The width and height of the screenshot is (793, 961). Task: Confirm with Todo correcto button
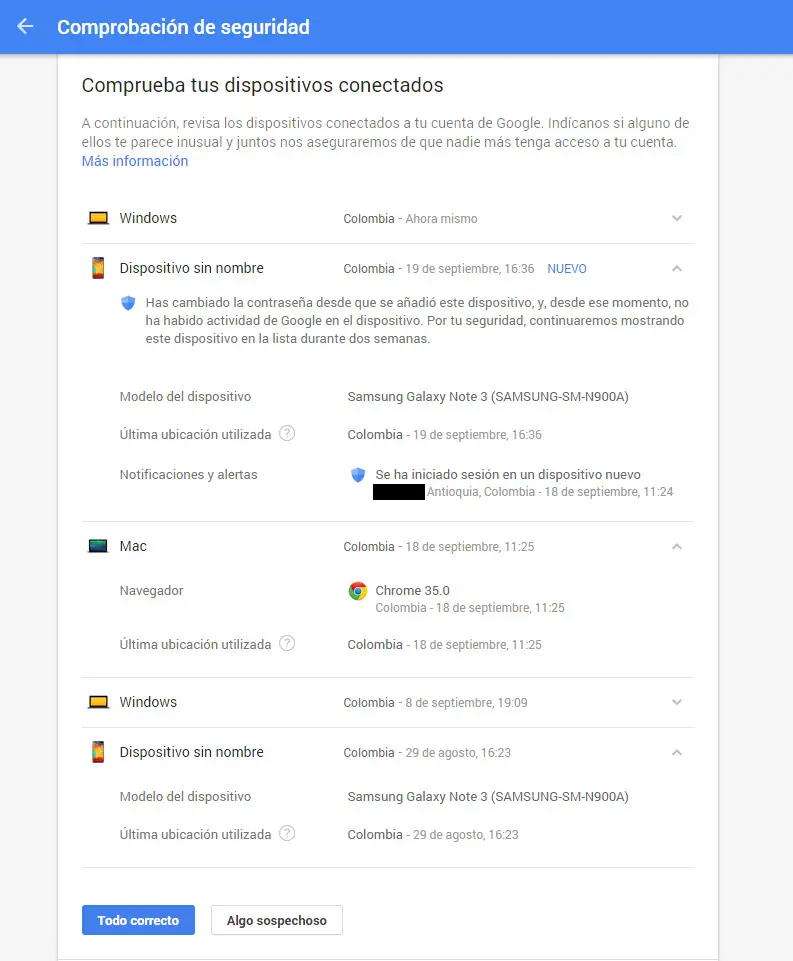click(138, 920)
